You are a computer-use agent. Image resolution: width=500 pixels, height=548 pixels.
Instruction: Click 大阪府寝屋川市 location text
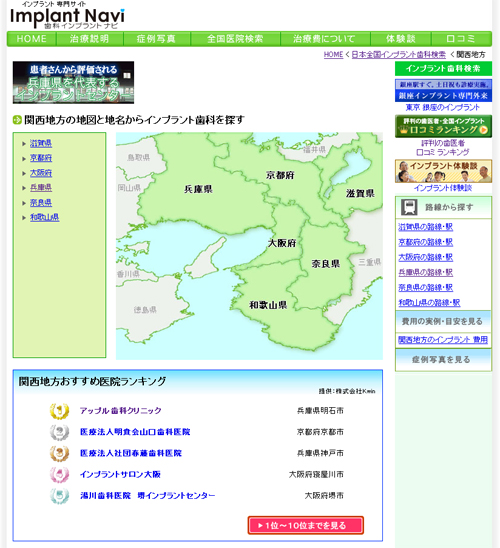[316, 475]
